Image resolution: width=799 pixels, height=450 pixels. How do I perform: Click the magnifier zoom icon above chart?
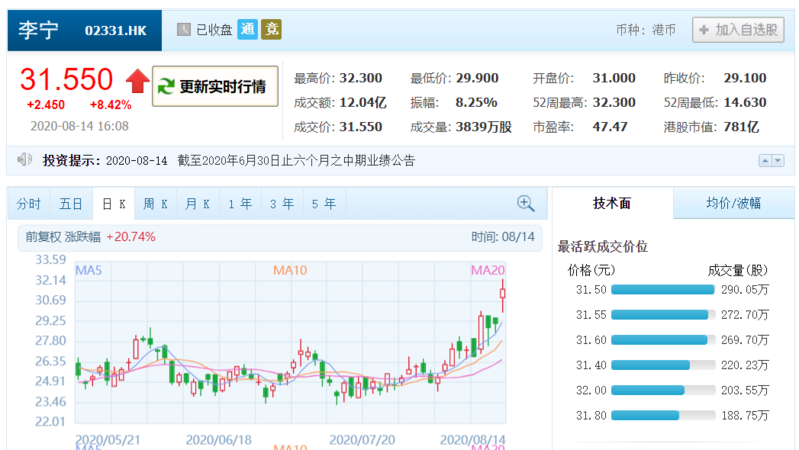(525, 204)
